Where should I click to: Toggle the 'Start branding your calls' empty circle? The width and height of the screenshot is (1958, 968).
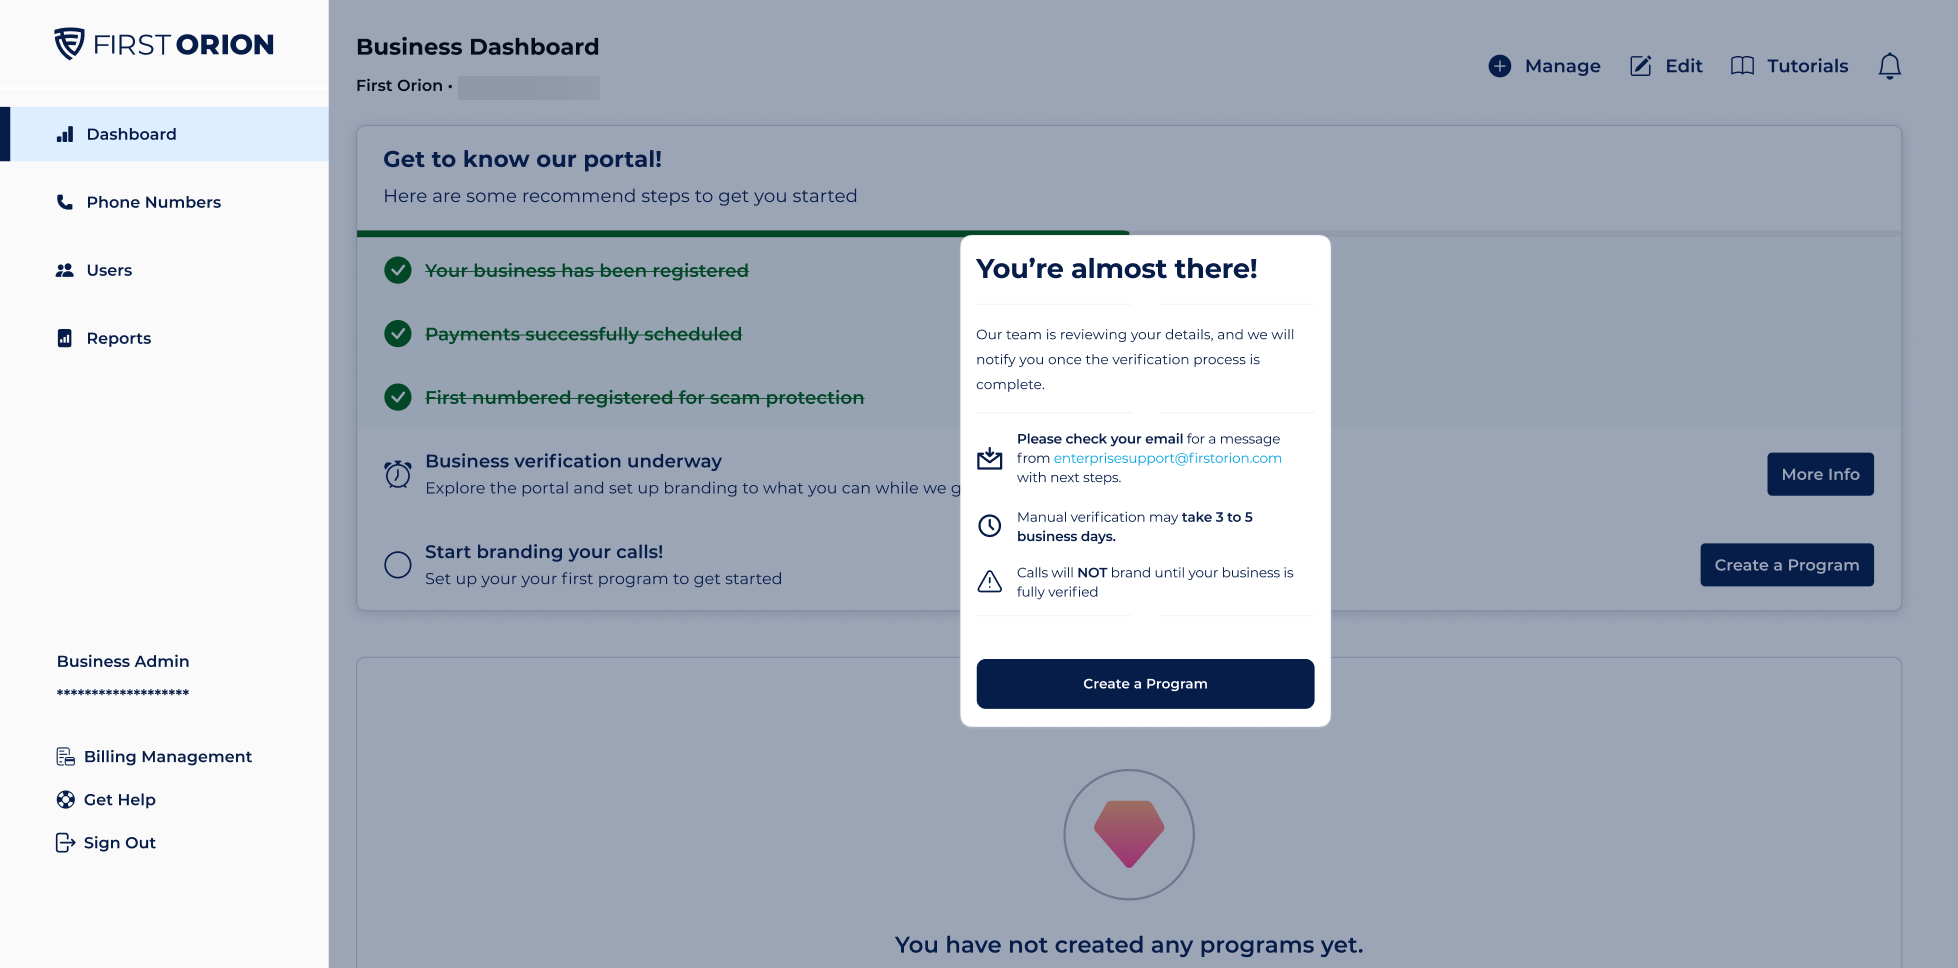tap(398, 565)
